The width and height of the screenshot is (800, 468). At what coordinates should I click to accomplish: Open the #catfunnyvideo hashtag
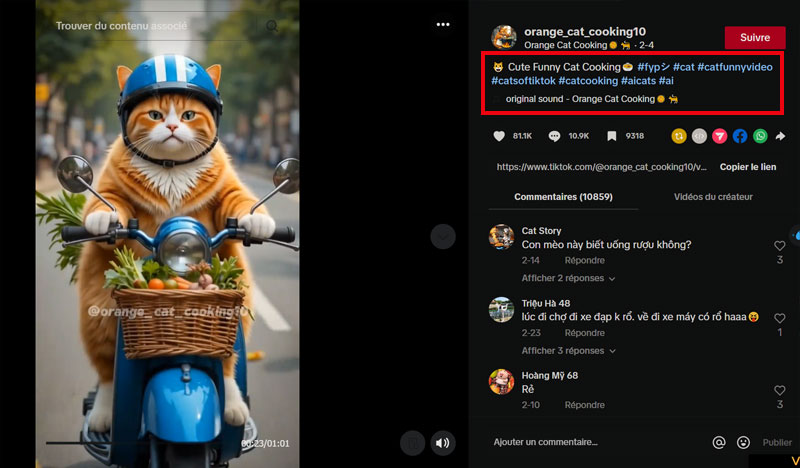click(735, 67)
